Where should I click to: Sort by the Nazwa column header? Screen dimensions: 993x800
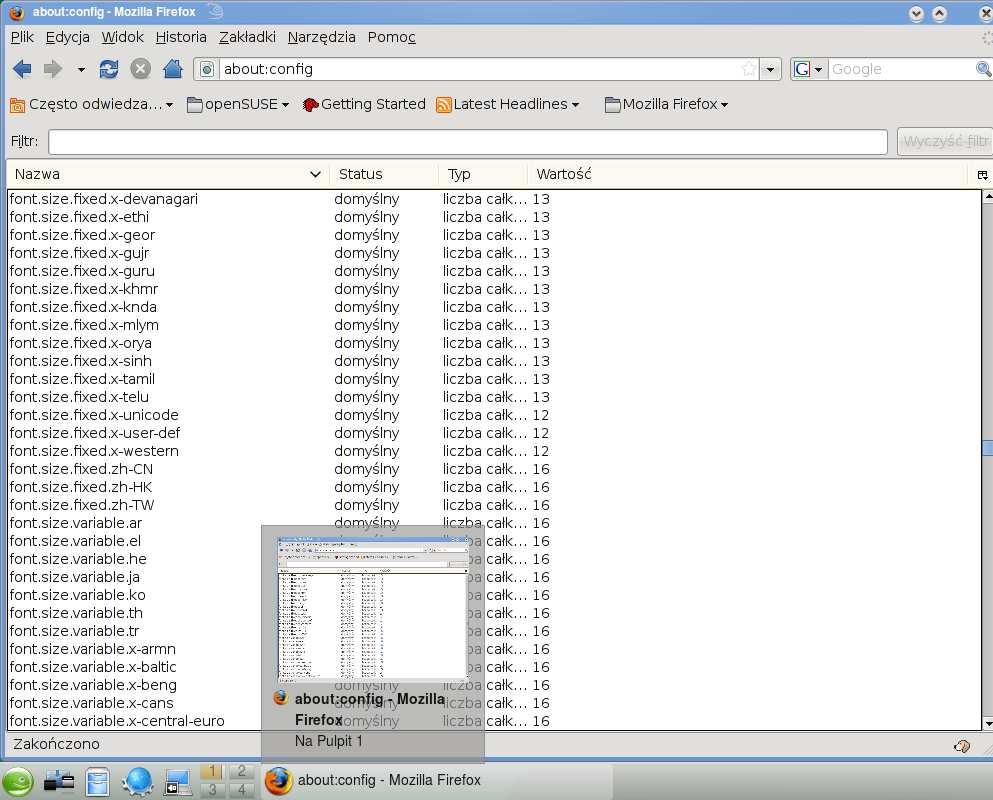point(168,174)
